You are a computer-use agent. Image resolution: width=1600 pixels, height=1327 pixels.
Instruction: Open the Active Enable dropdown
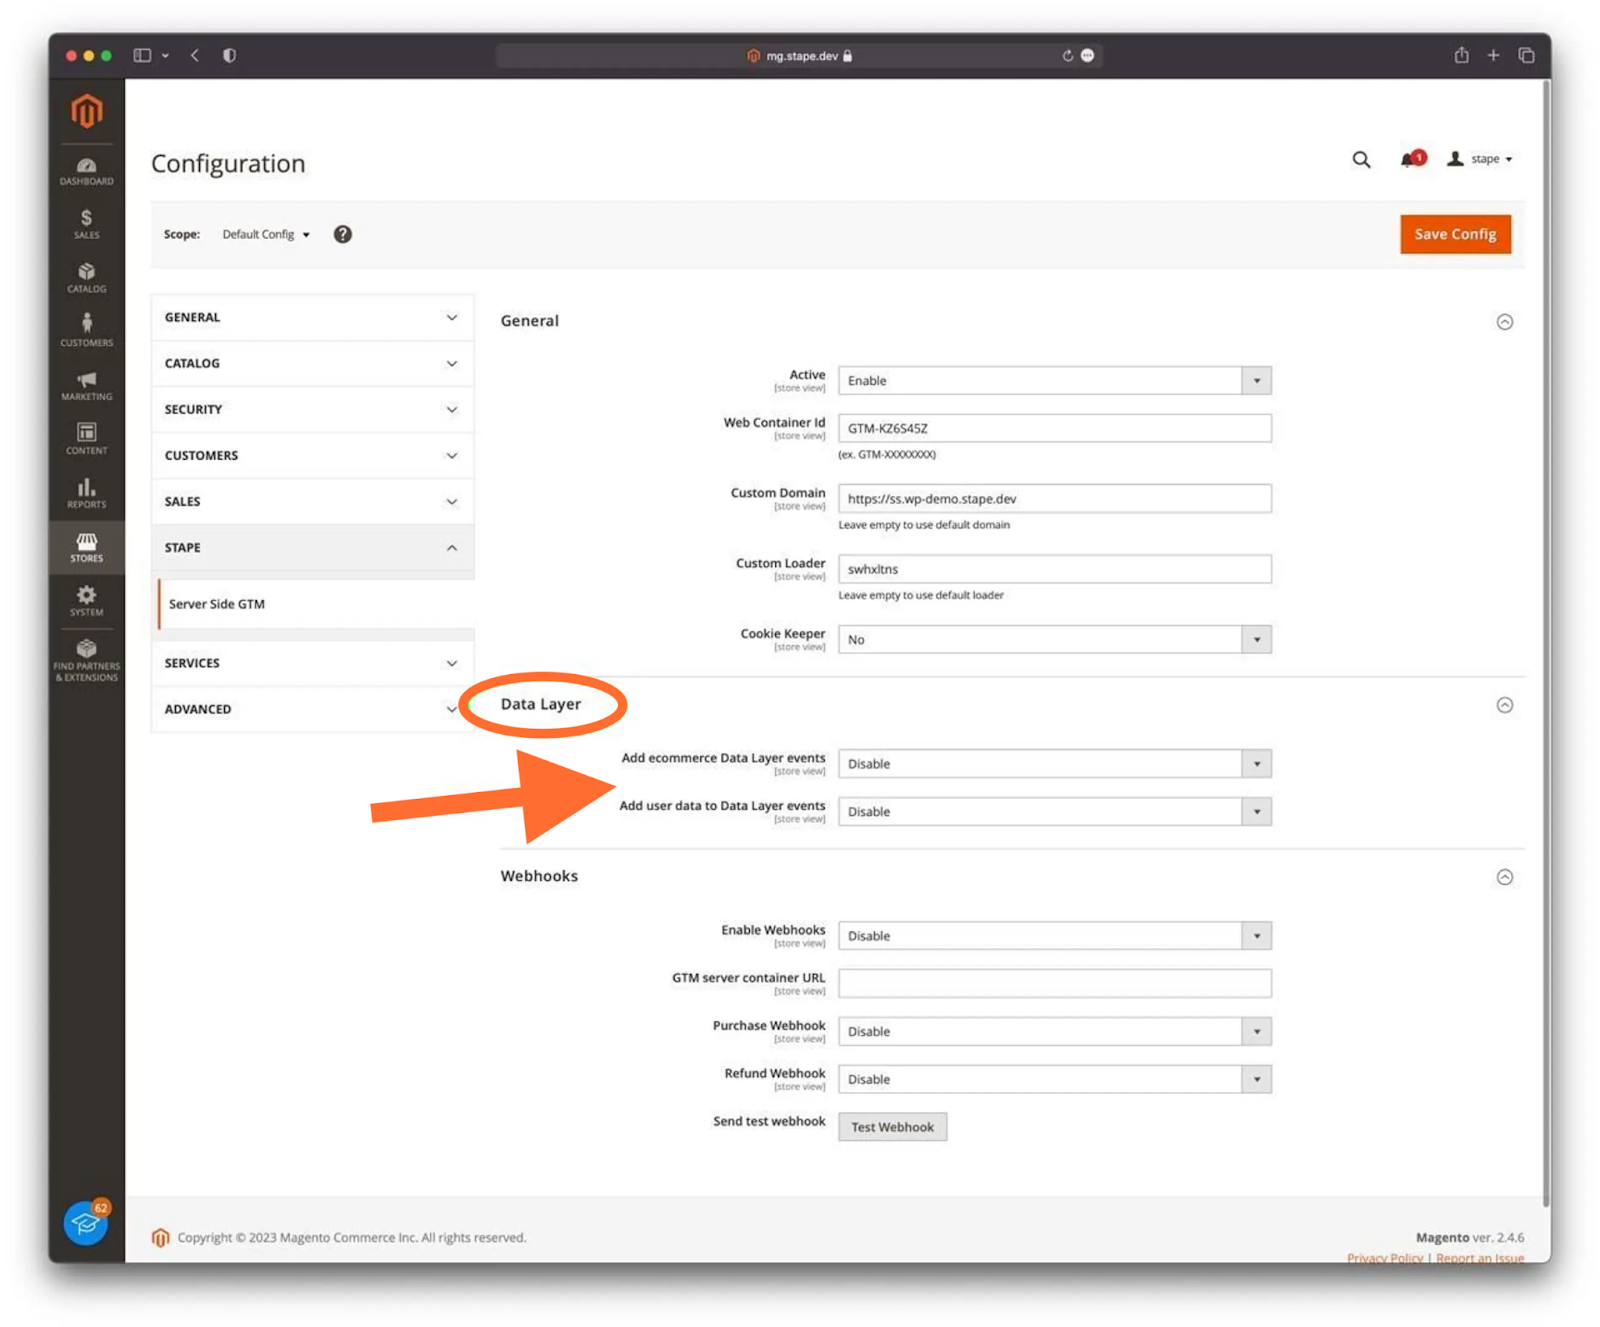tap(1054, 381)
